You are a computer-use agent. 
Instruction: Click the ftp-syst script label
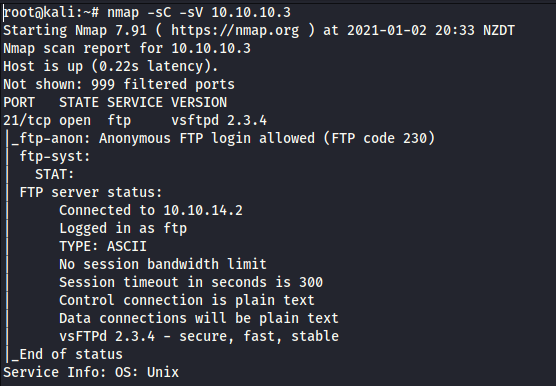[55, 156]
